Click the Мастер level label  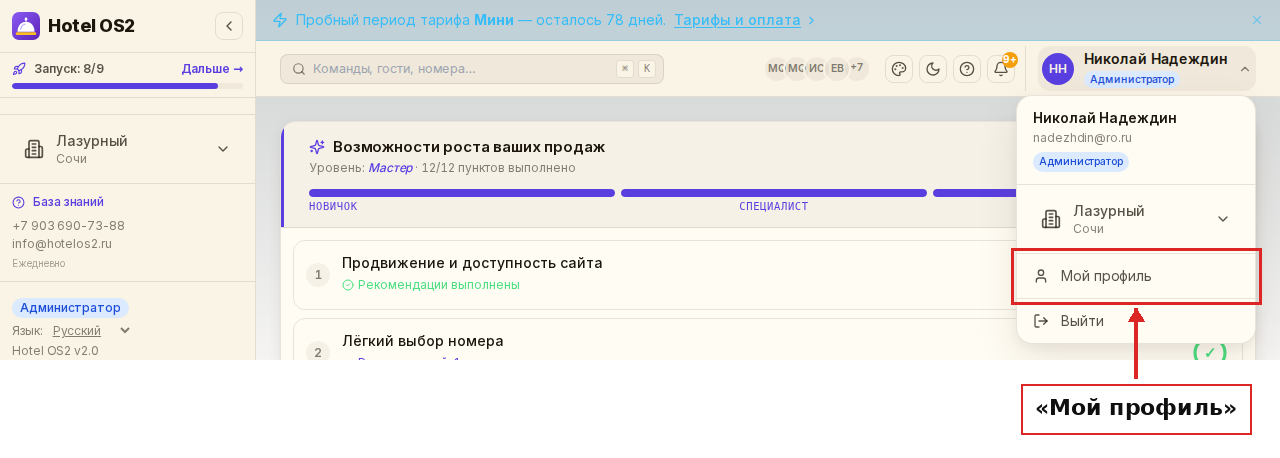(390, 168)
